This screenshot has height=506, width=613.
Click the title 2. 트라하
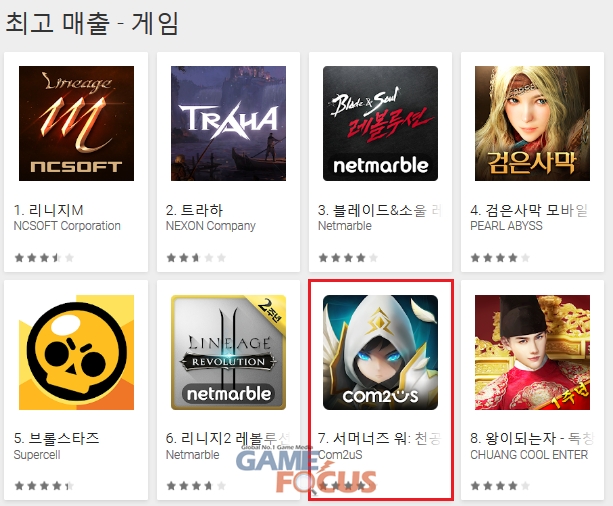pos(194,210)
